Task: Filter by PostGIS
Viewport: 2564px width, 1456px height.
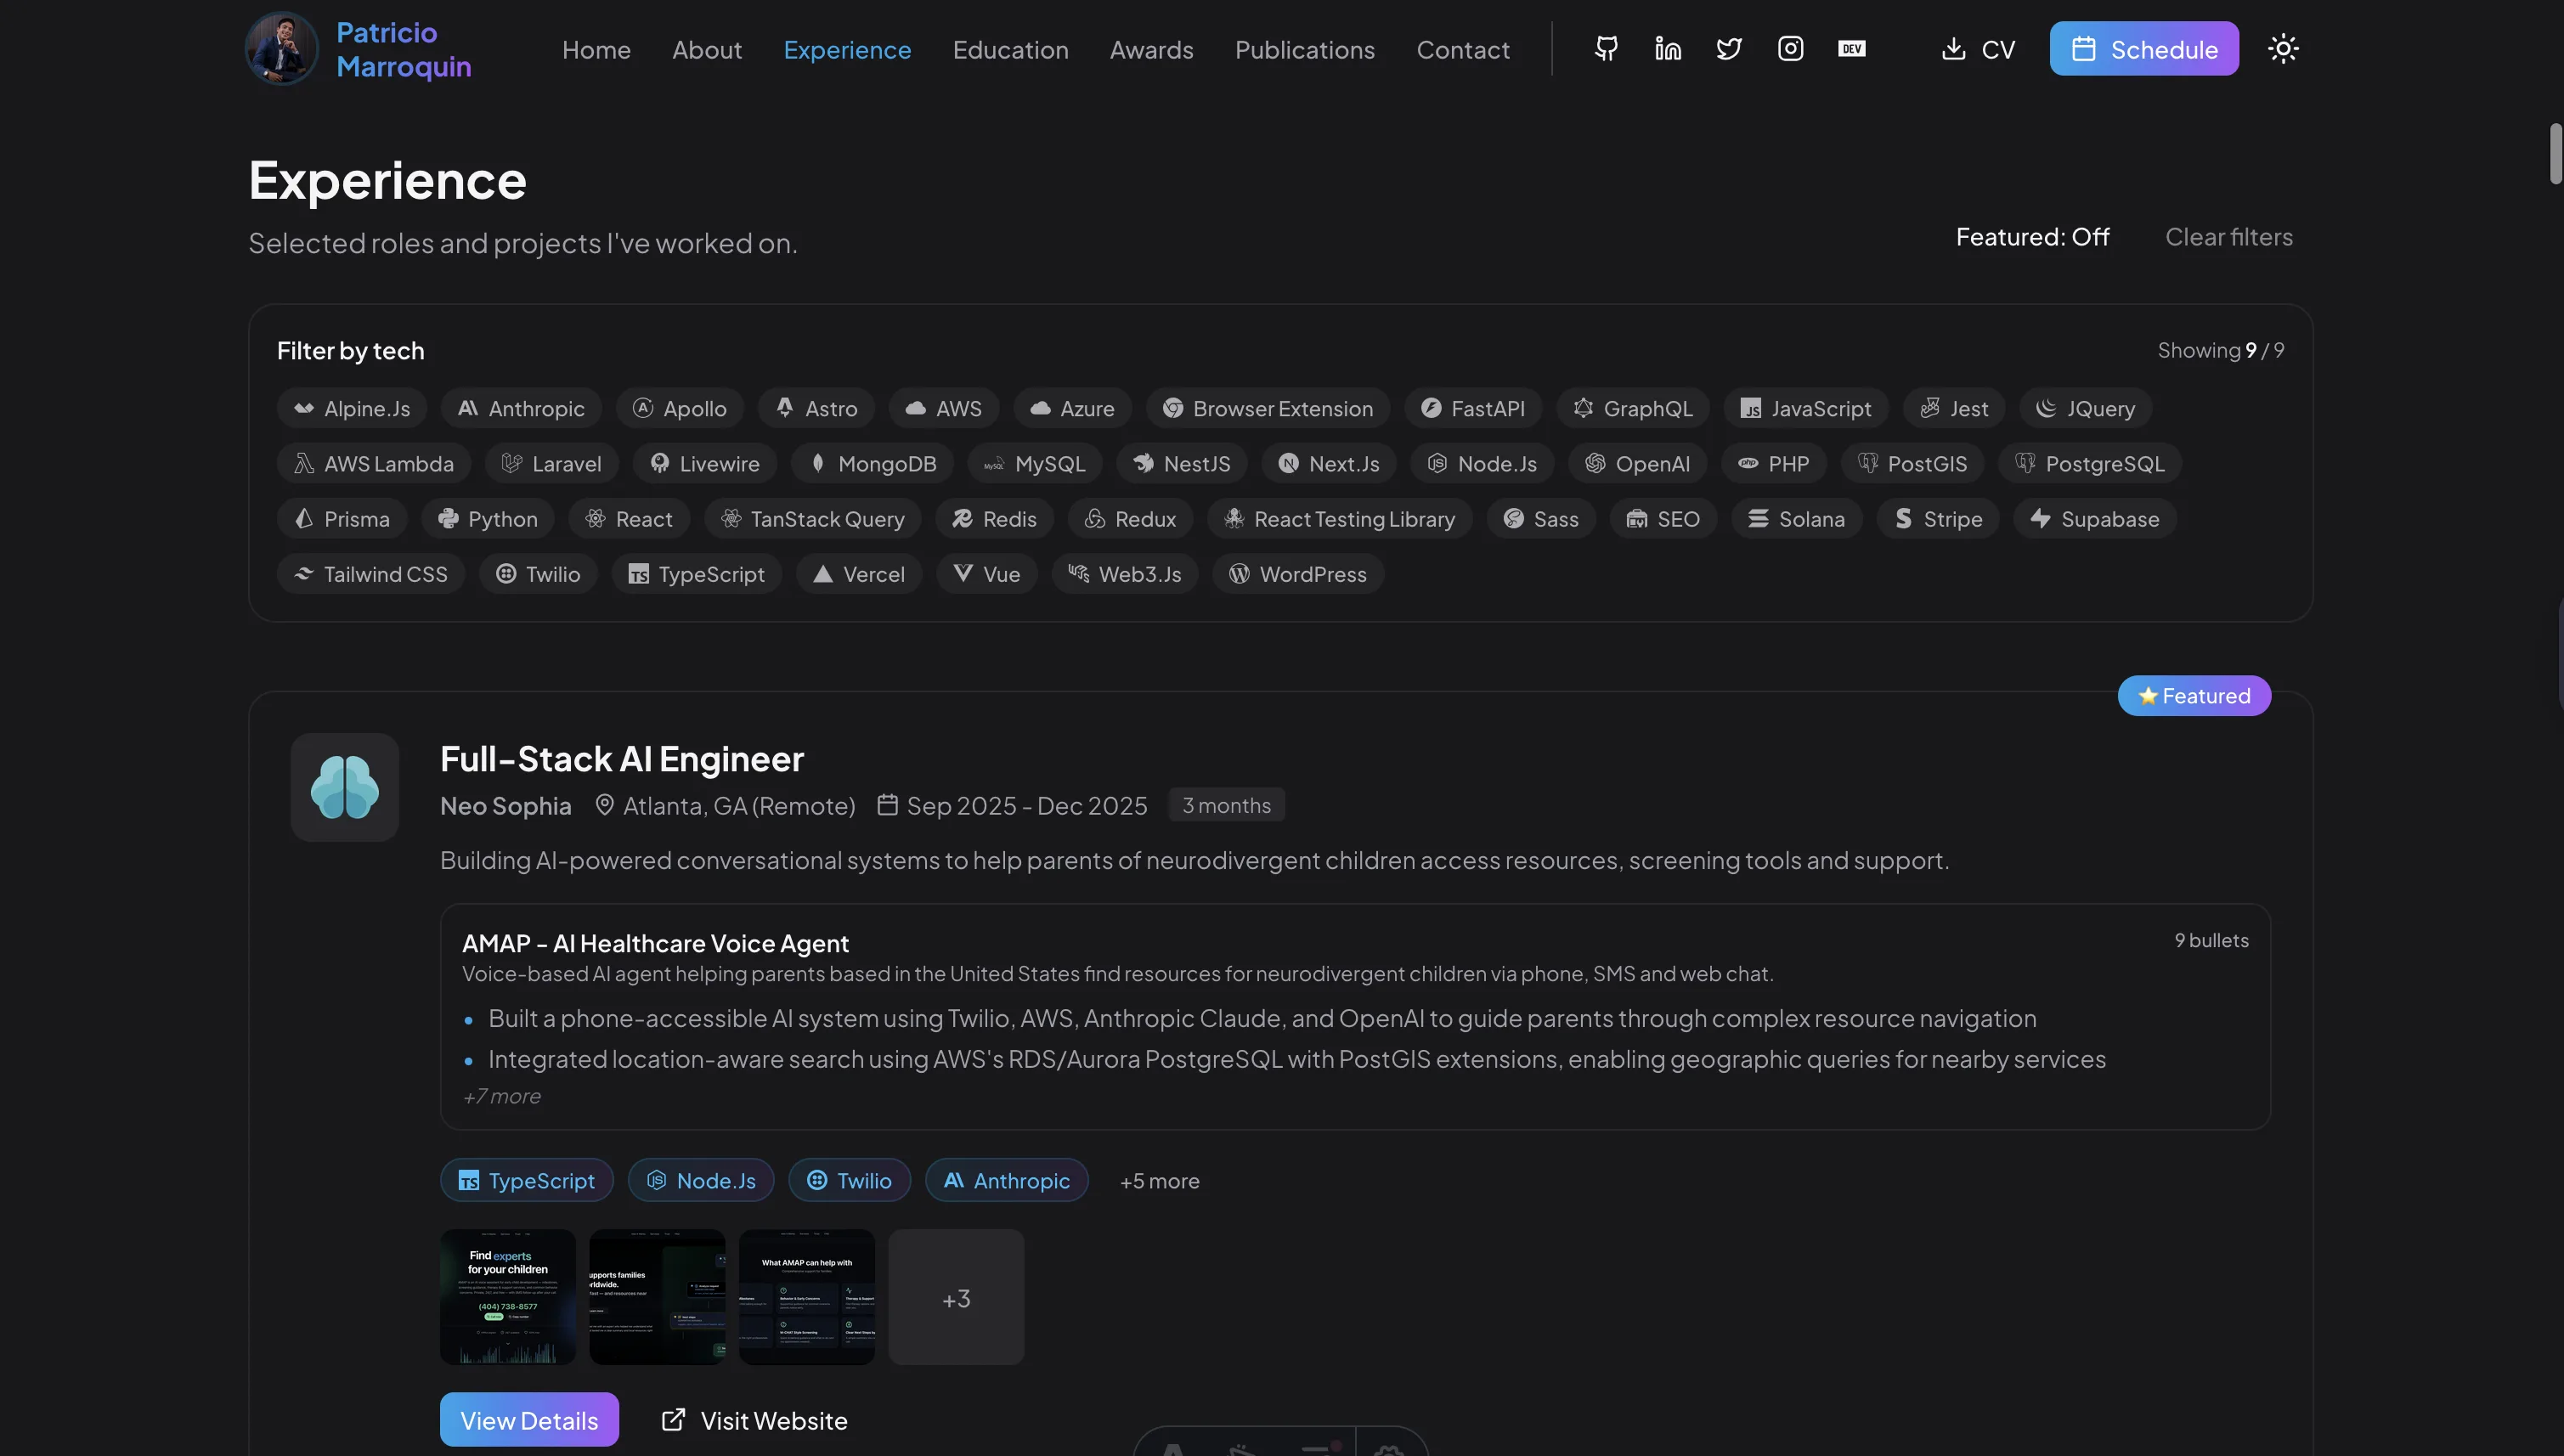Action: pyautogui.click(x=1913, y=463)
